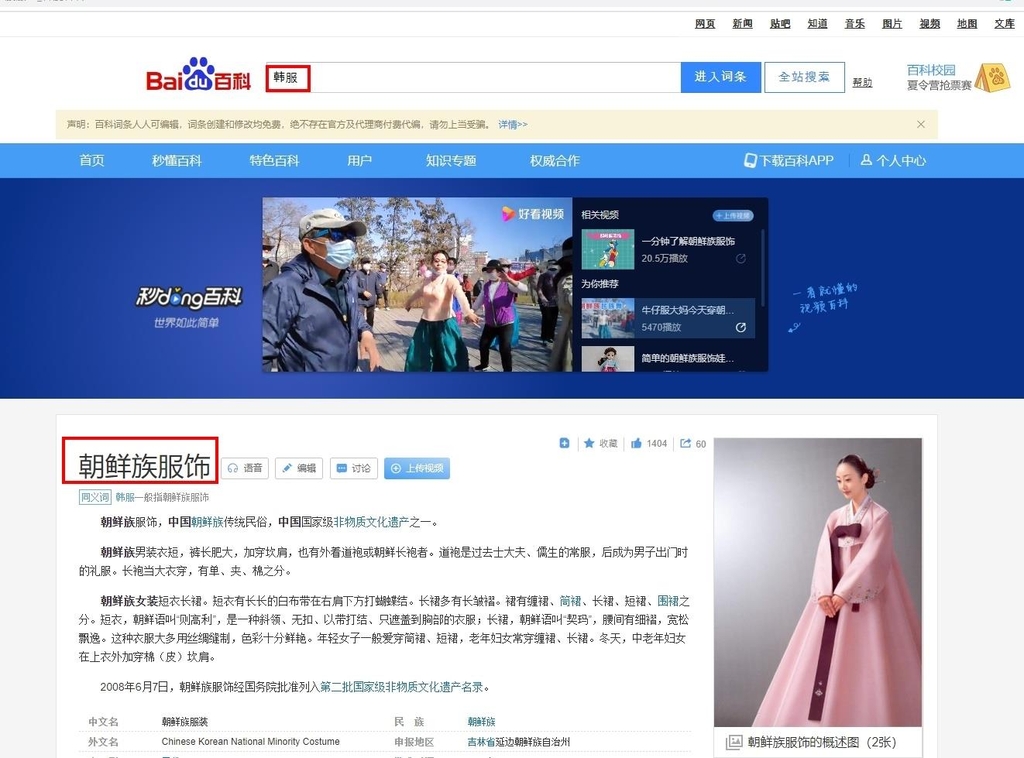Open the 帮助 help link
Screen dimensions: 1024x758
pos(862,82)
